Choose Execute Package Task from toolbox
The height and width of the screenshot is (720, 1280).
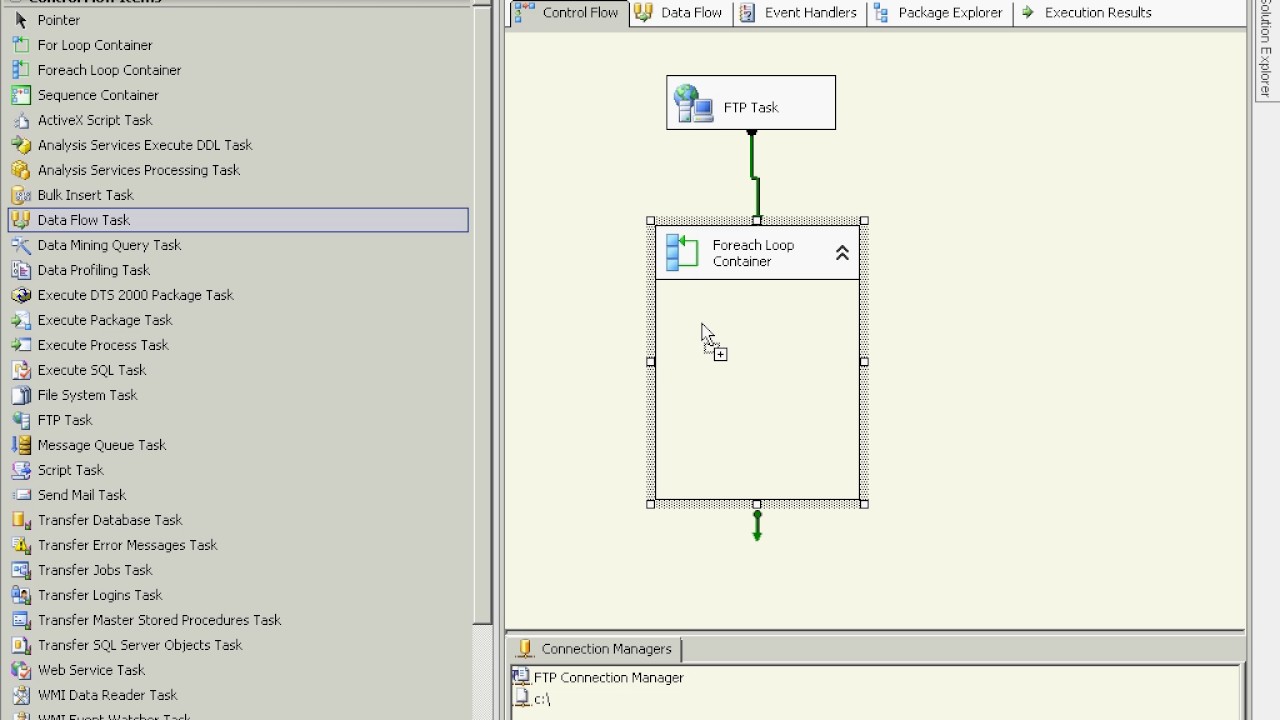pos(105,320)
